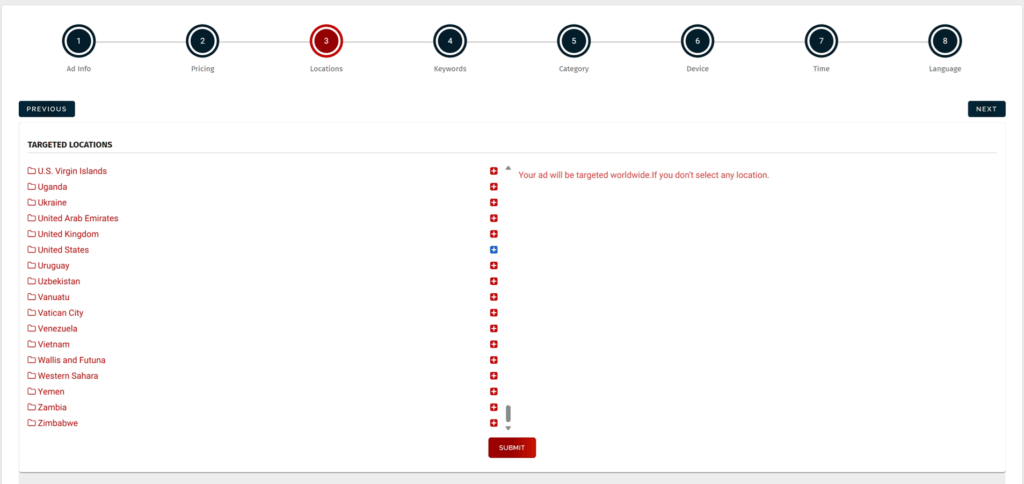
Task: Go to step 1 Ad Info
Action: pyautogui.click(x=79, y=42)
